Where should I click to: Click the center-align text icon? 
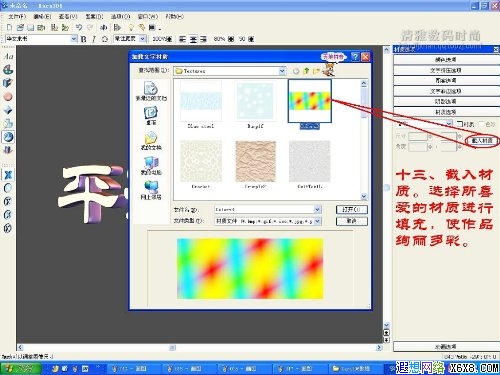[193, 39]
